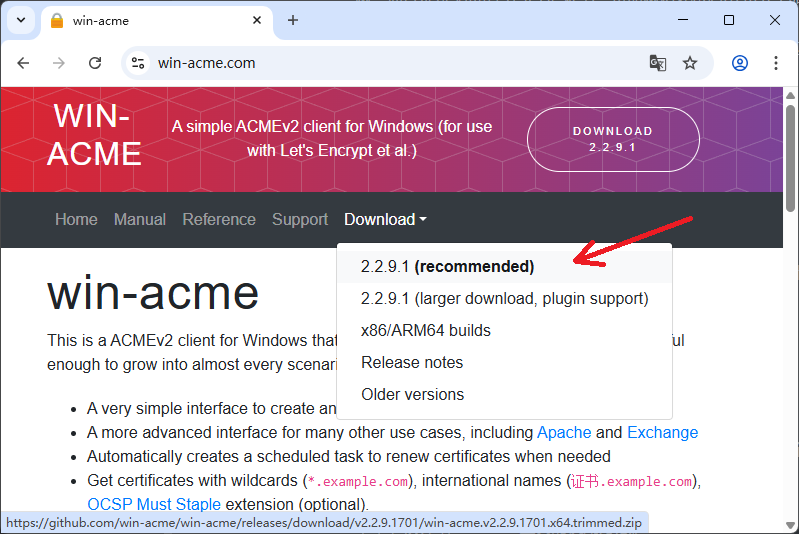
Task: Open the Apache link
Action: click(x=564, y=433)
